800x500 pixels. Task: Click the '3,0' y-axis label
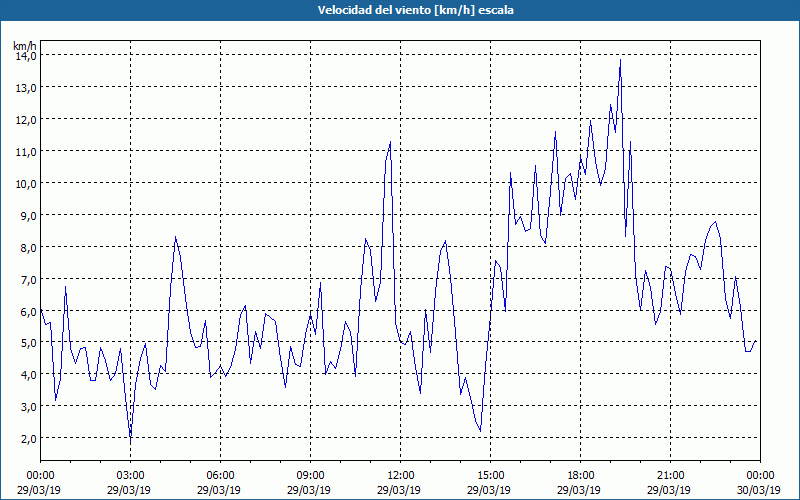click(28, 407)
